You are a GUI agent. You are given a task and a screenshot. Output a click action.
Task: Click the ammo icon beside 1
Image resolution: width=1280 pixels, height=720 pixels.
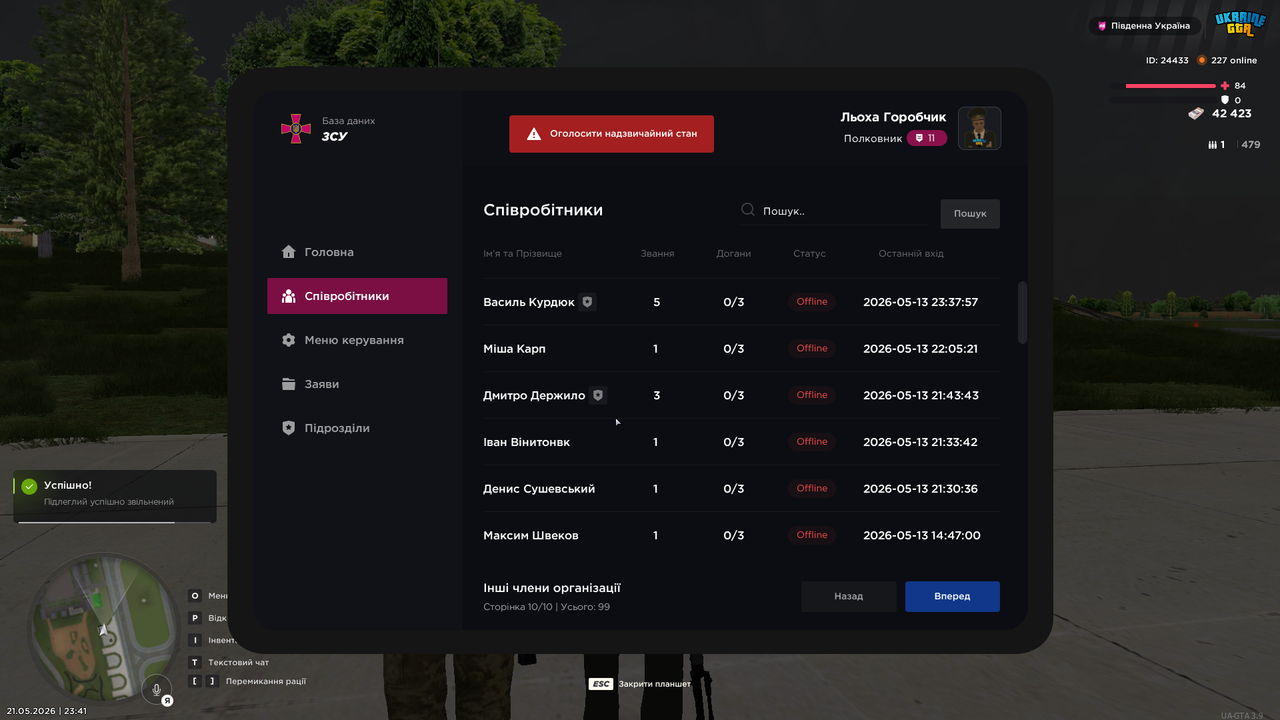pos(1213,145)
